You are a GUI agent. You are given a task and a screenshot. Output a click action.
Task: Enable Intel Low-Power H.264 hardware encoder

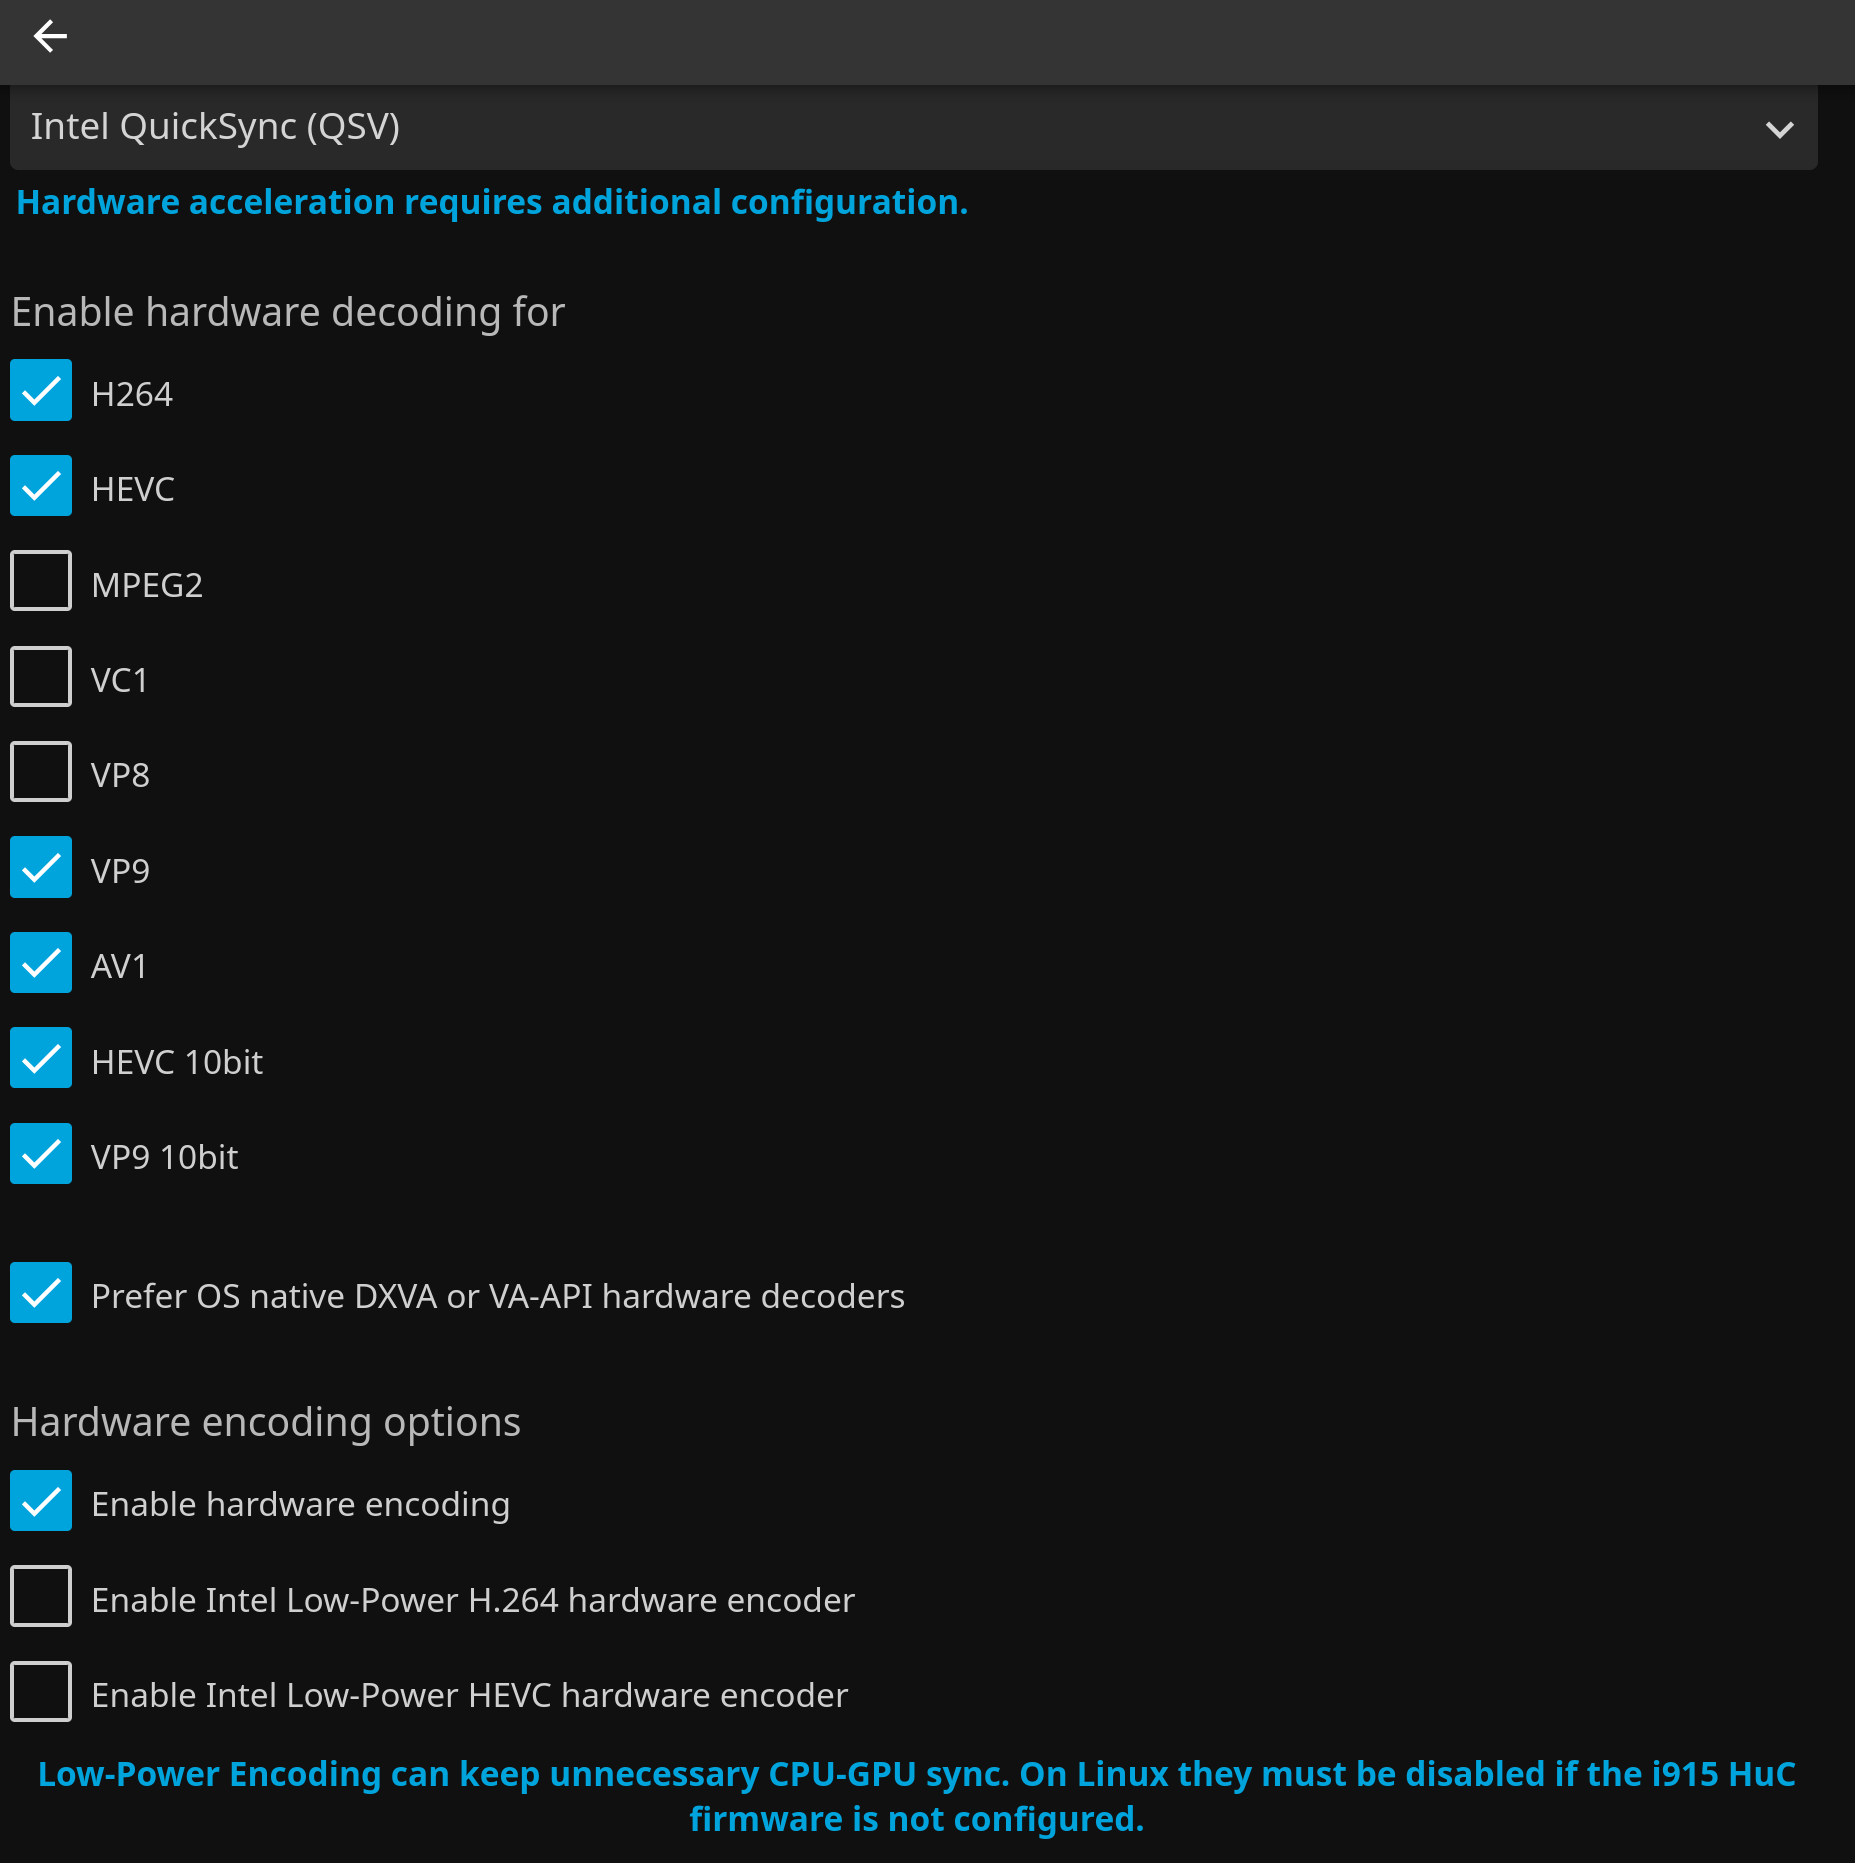click(x=41, y=1598)
